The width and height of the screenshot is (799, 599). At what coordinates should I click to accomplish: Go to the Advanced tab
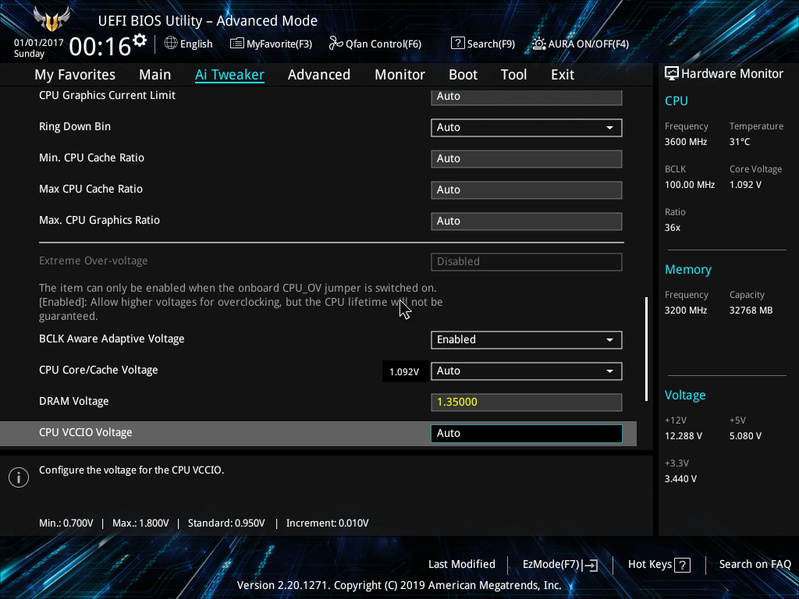319,75
